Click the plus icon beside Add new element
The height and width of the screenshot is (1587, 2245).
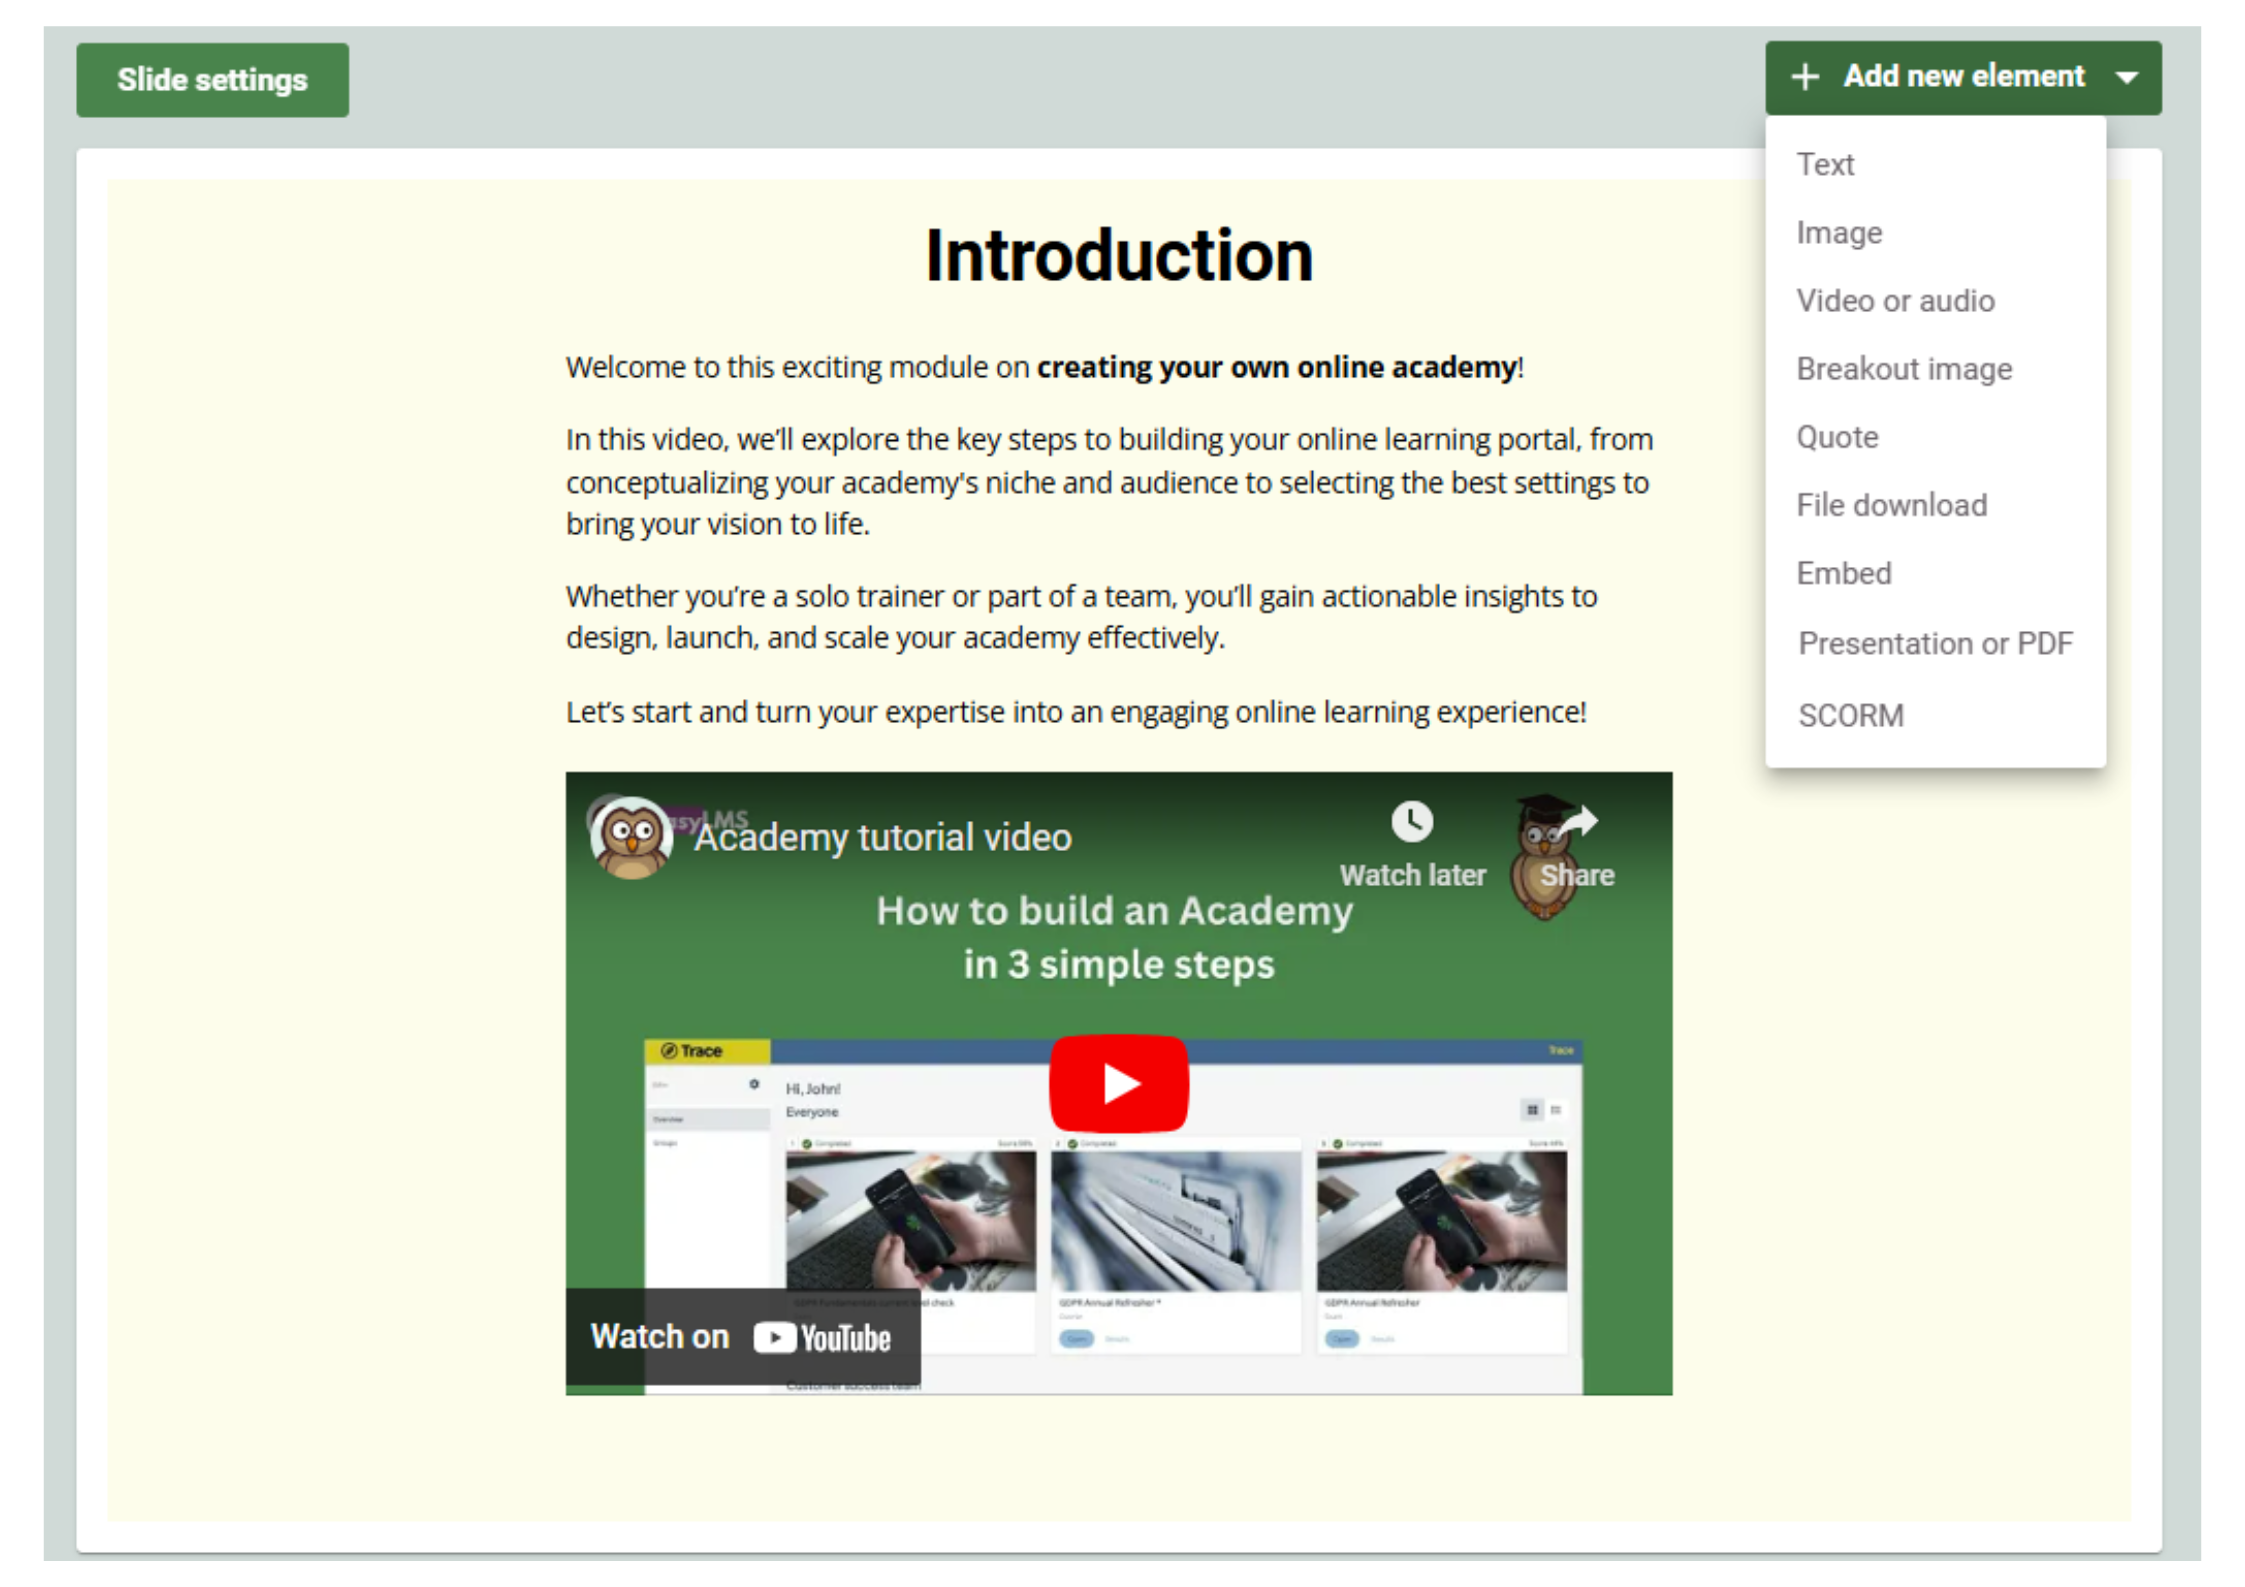coord(1806,77)
